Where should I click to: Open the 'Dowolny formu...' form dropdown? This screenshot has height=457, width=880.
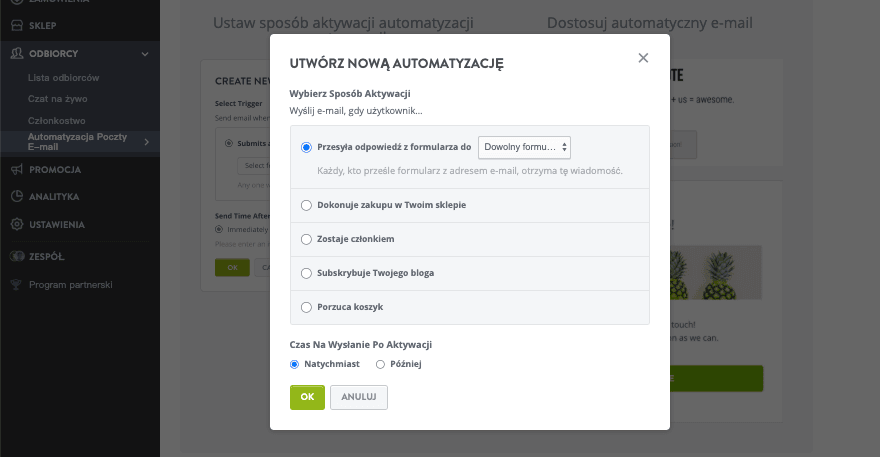coord(524,147)
